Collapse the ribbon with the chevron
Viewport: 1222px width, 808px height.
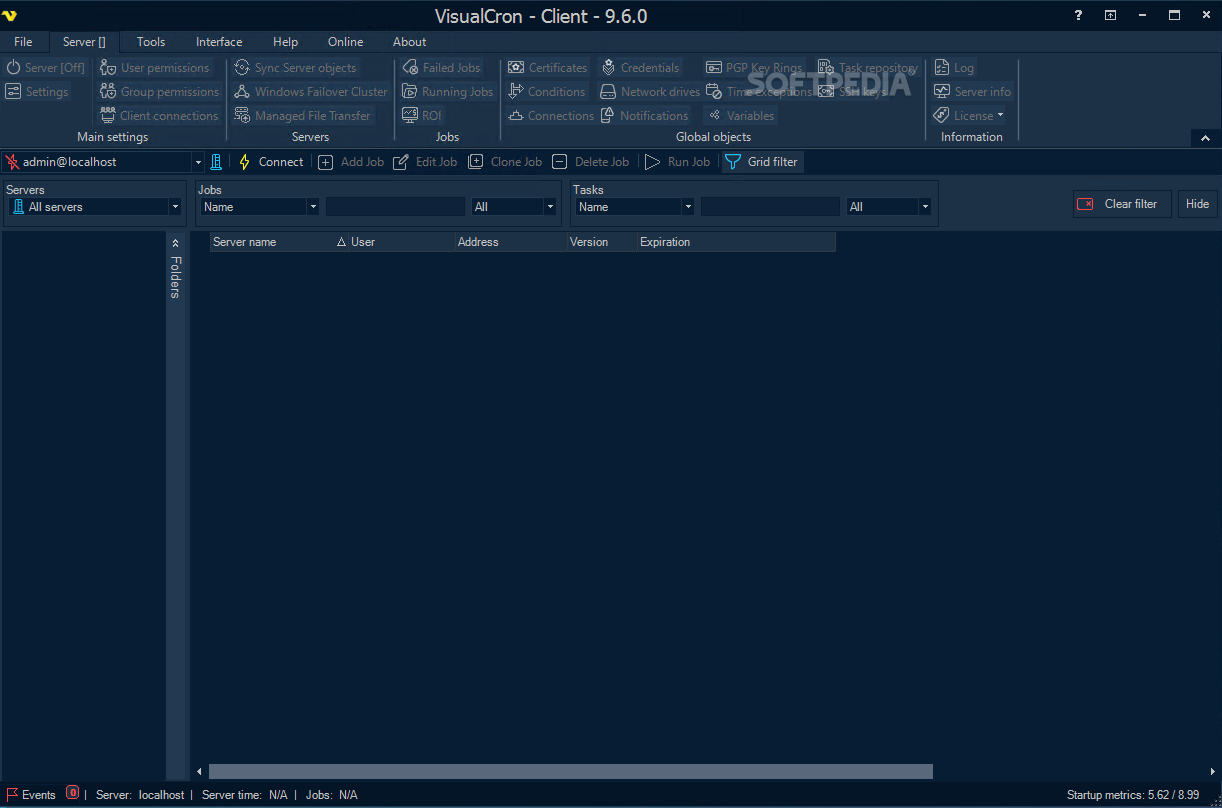1205,138
